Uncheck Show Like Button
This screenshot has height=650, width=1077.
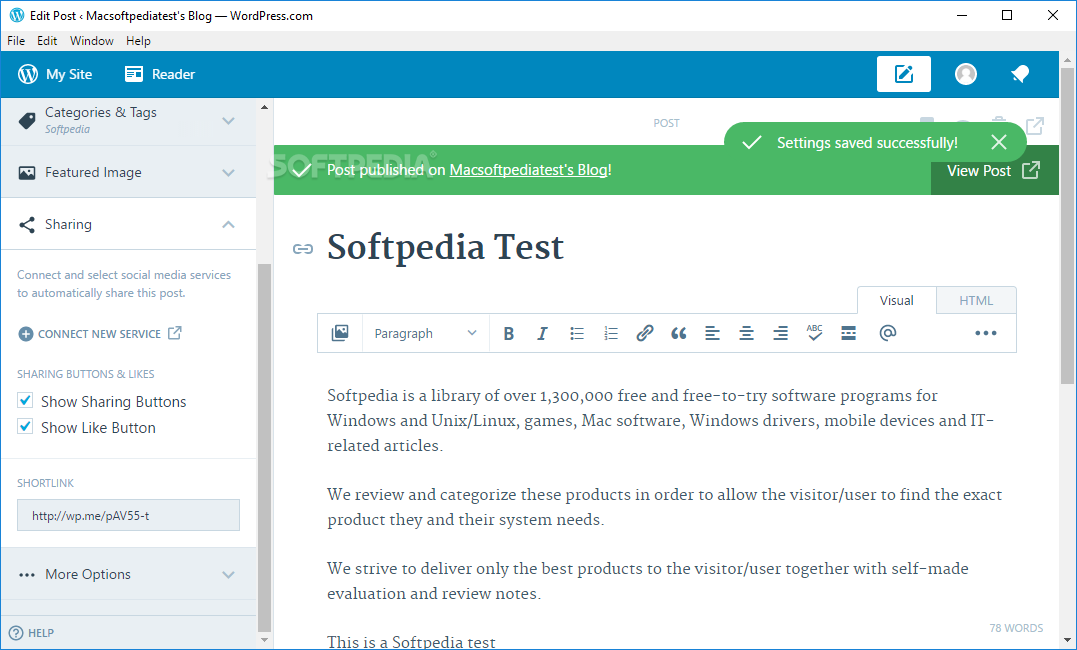tap(25, 427)
